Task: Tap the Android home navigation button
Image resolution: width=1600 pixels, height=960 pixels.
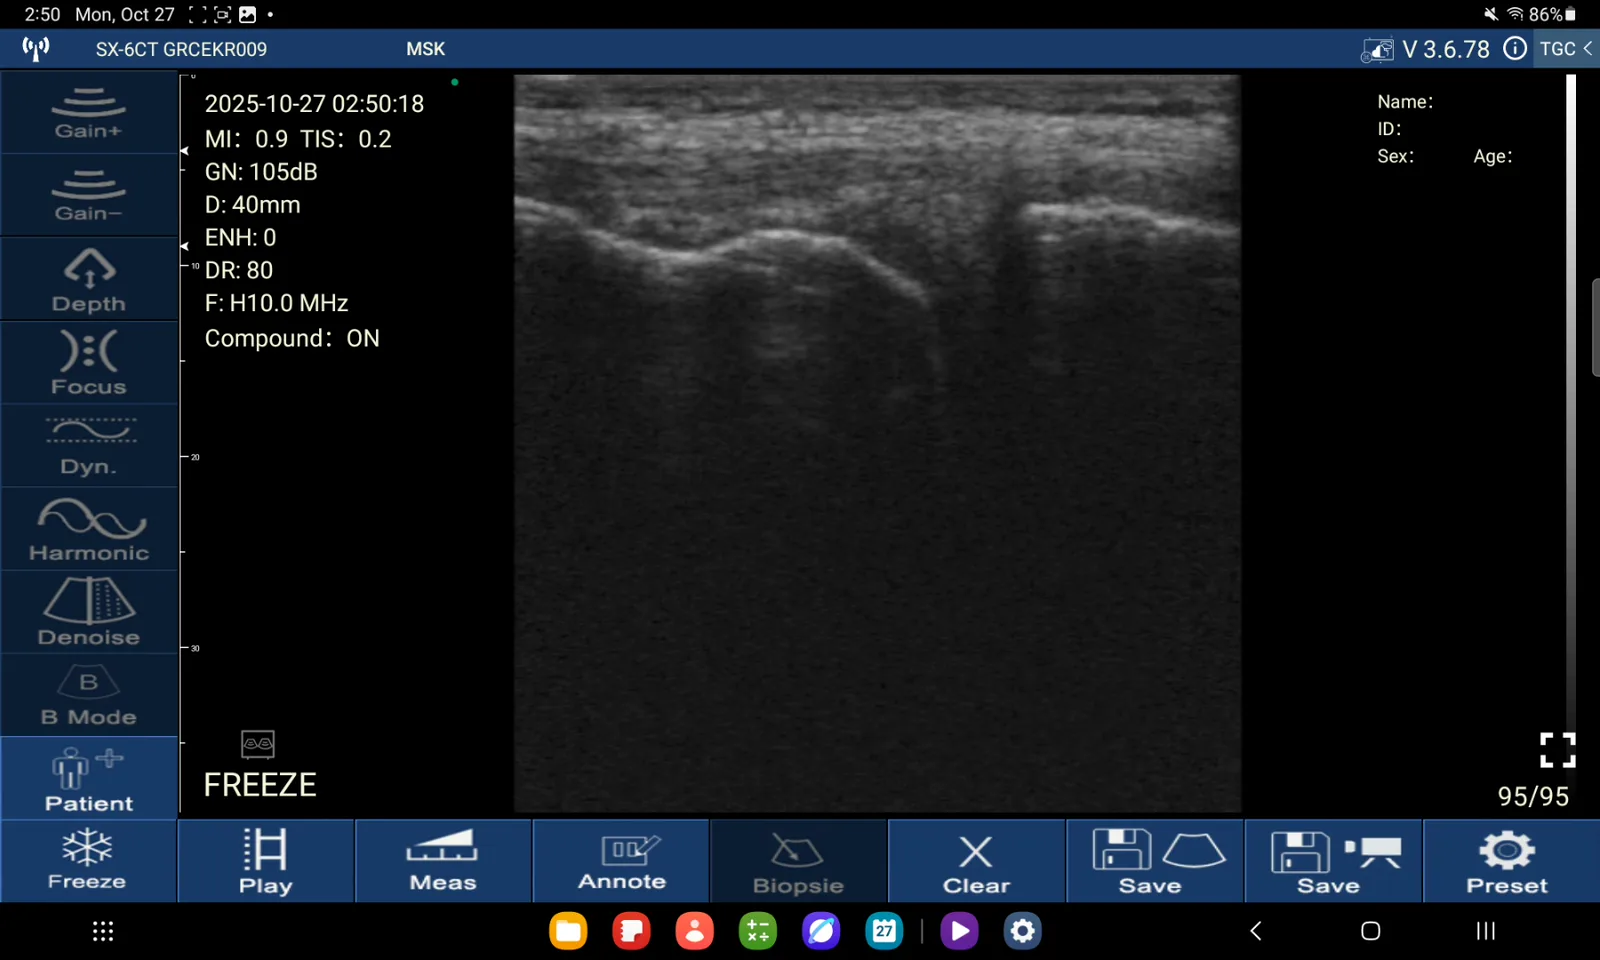Action: pos(1371,931)
